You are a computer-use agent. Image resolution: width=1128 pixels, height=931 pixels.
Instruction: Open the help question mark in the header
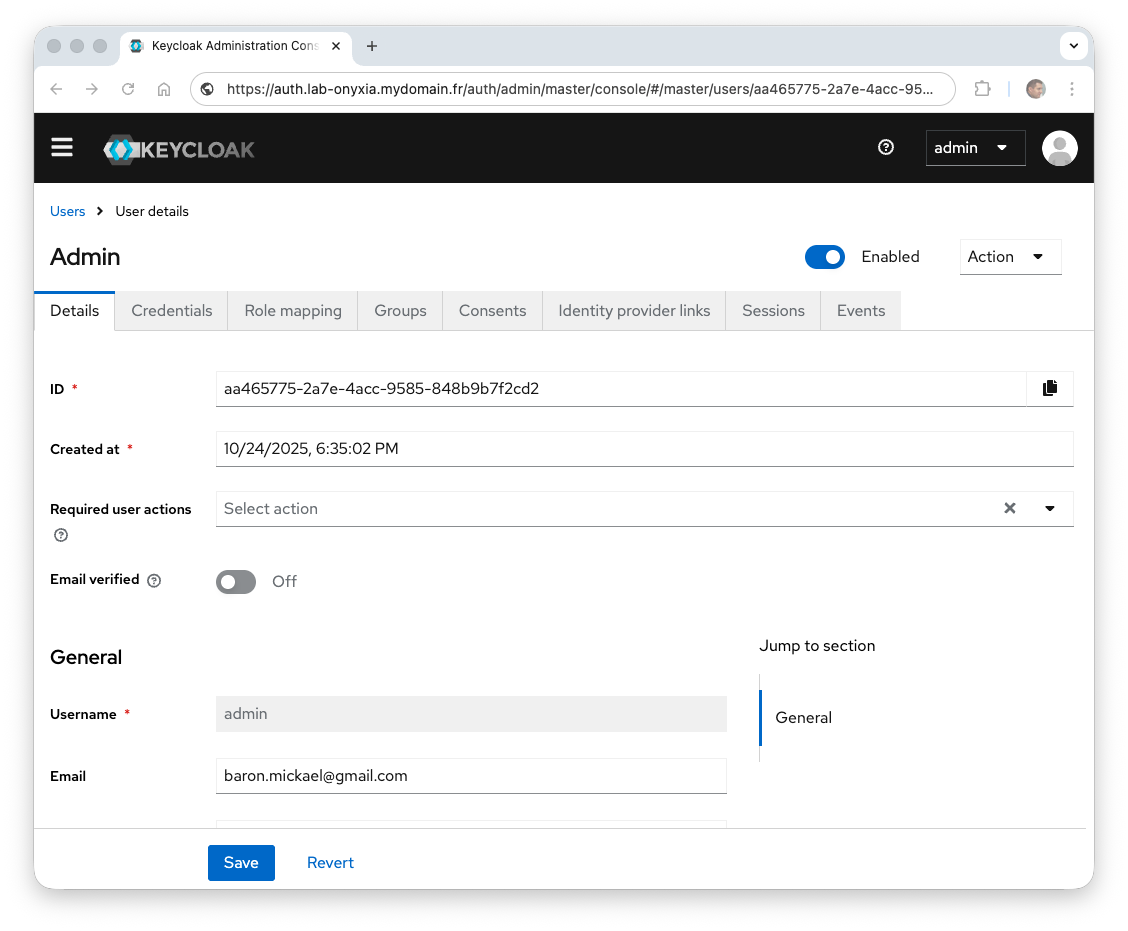886,147
